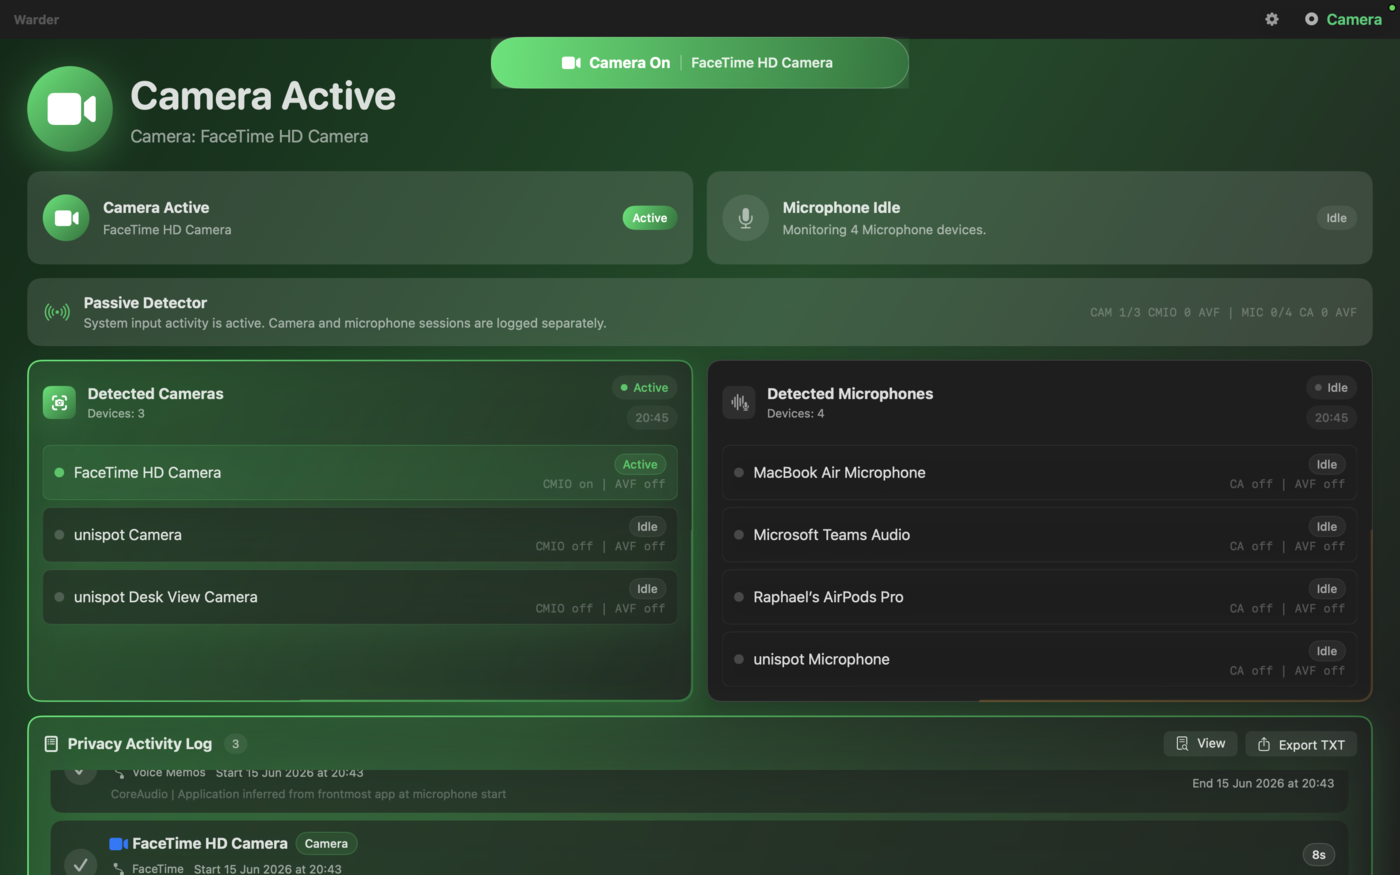Image resolution: width=1400 pixels, height=875 pixels.
Task: Click the Camera tag on the FaceTime log entry
Action: (326, 844)
